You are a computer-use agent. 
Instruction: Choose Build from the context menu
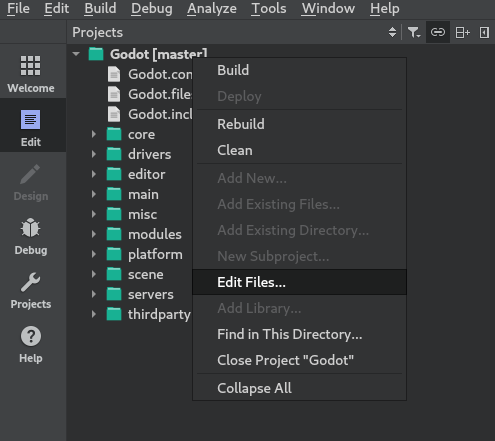299,70
